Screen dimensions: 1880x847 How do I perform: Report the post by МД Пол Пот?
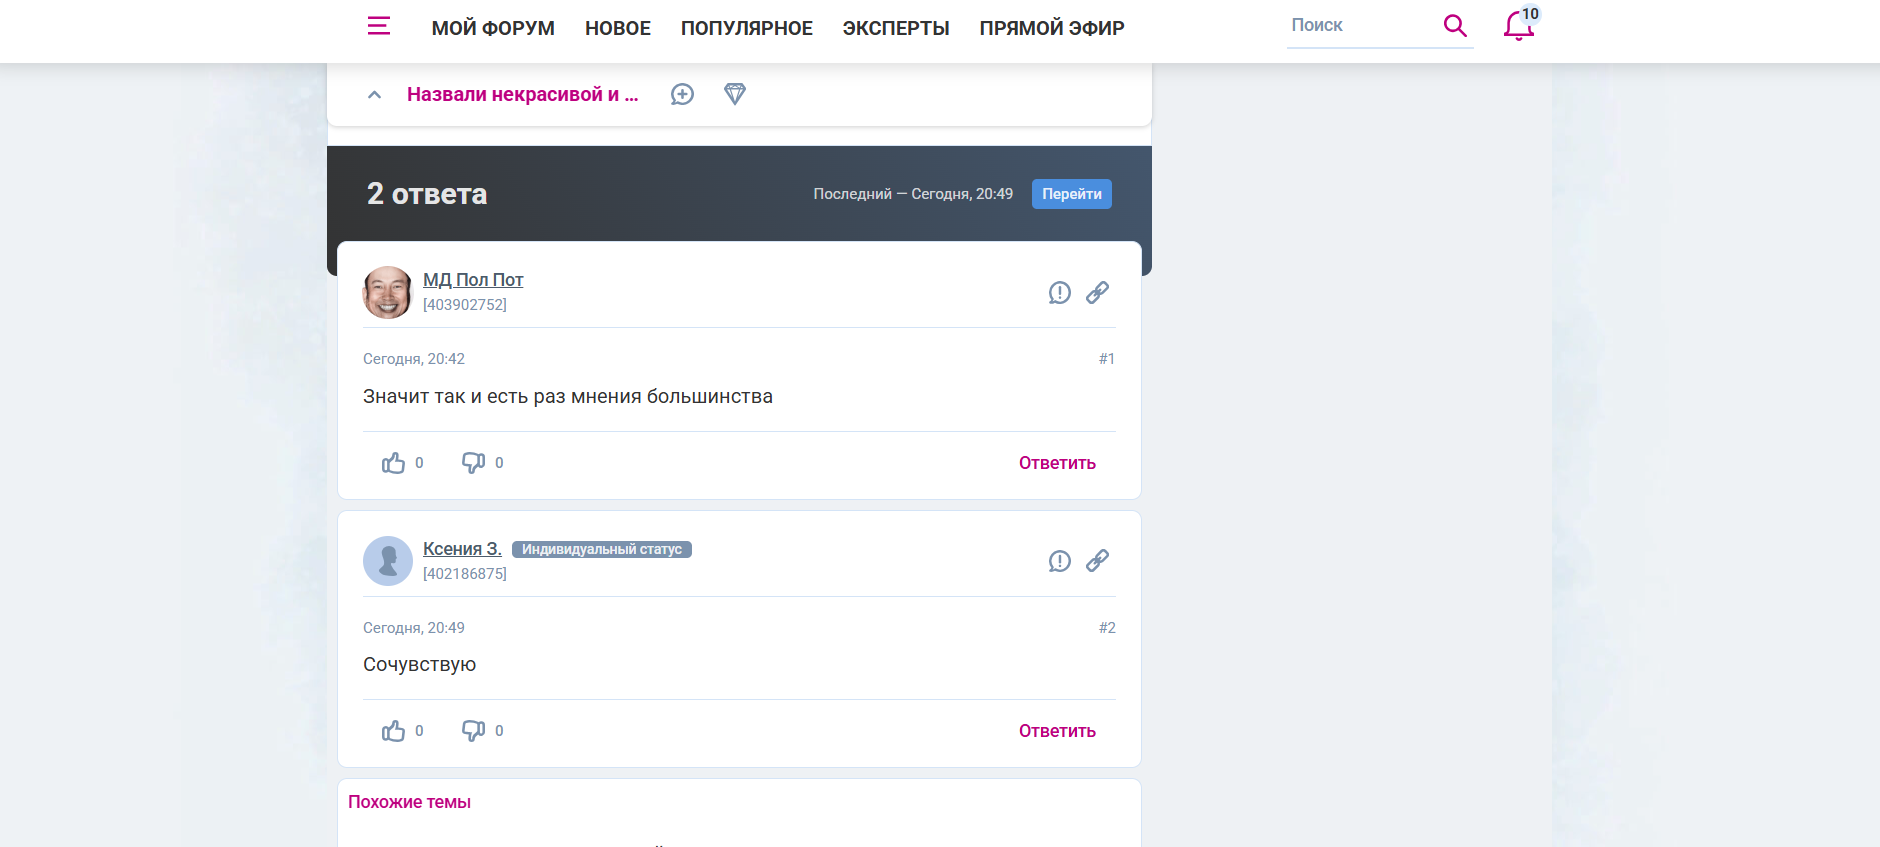[1060, 292]
